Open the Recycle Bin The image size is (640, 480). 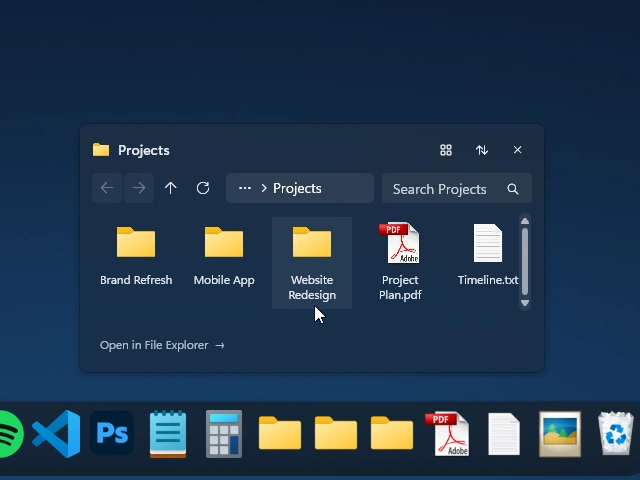[x=616, y=433]
